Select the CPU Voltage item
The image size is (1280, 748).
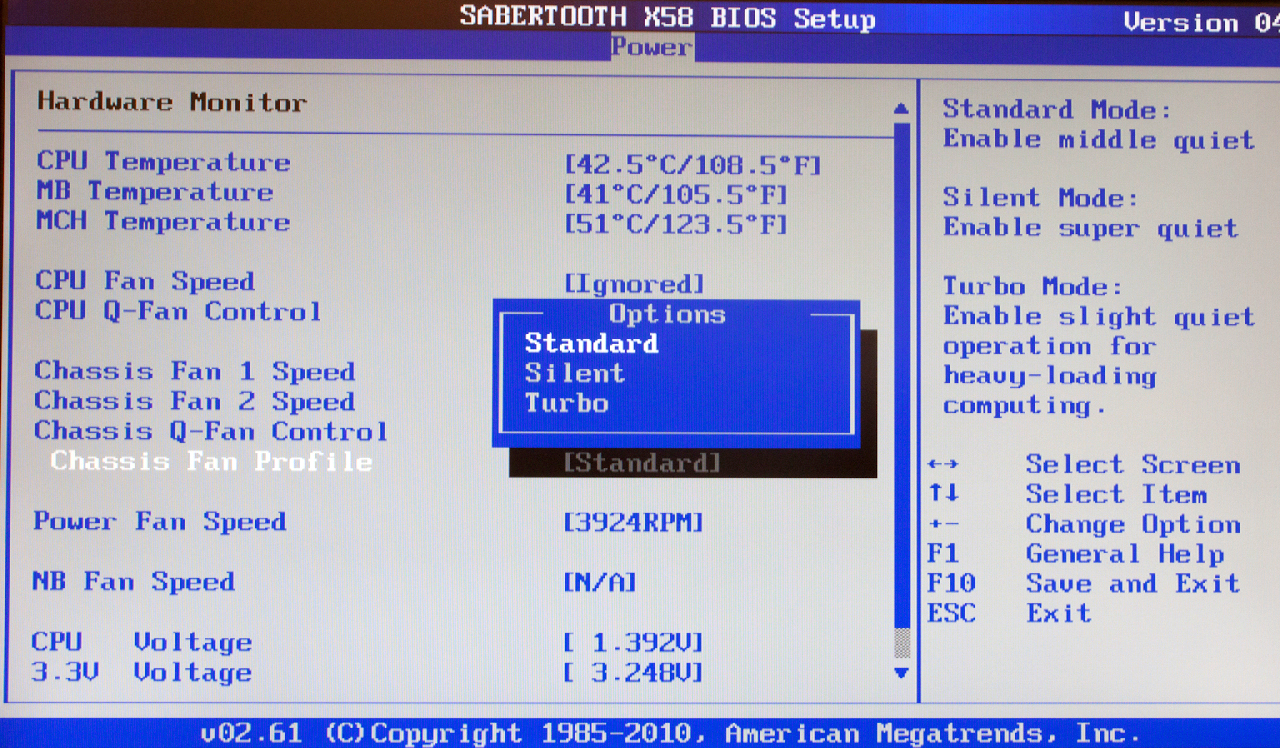pyautogui.click(x=142, y=641)
